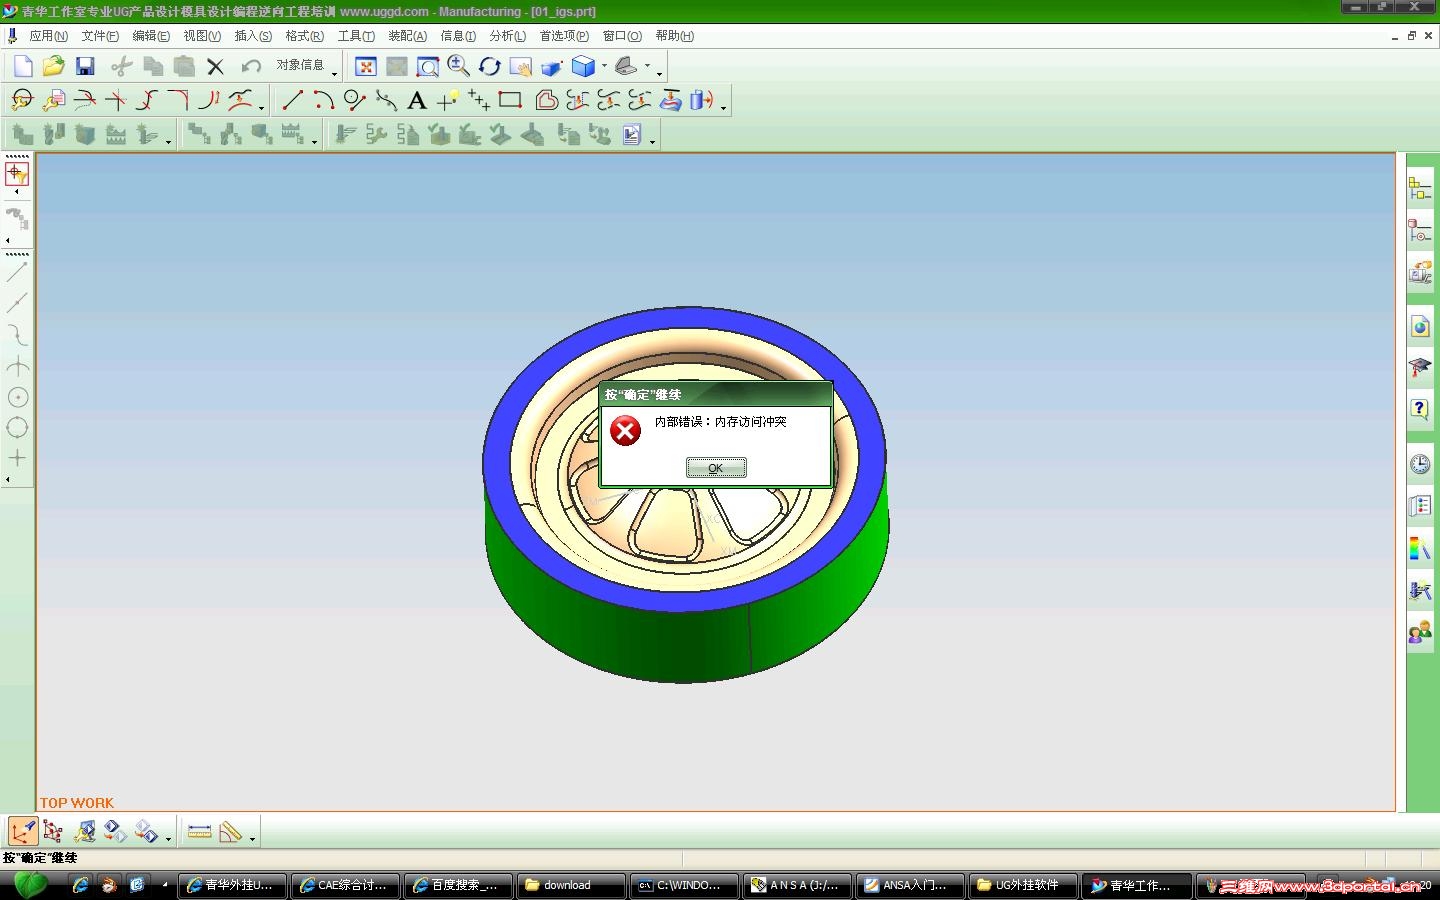Image resolution: width=1440 pixels, height=900 pixels.
Task: Click OK in the error dialog
Action: point(716,468)
